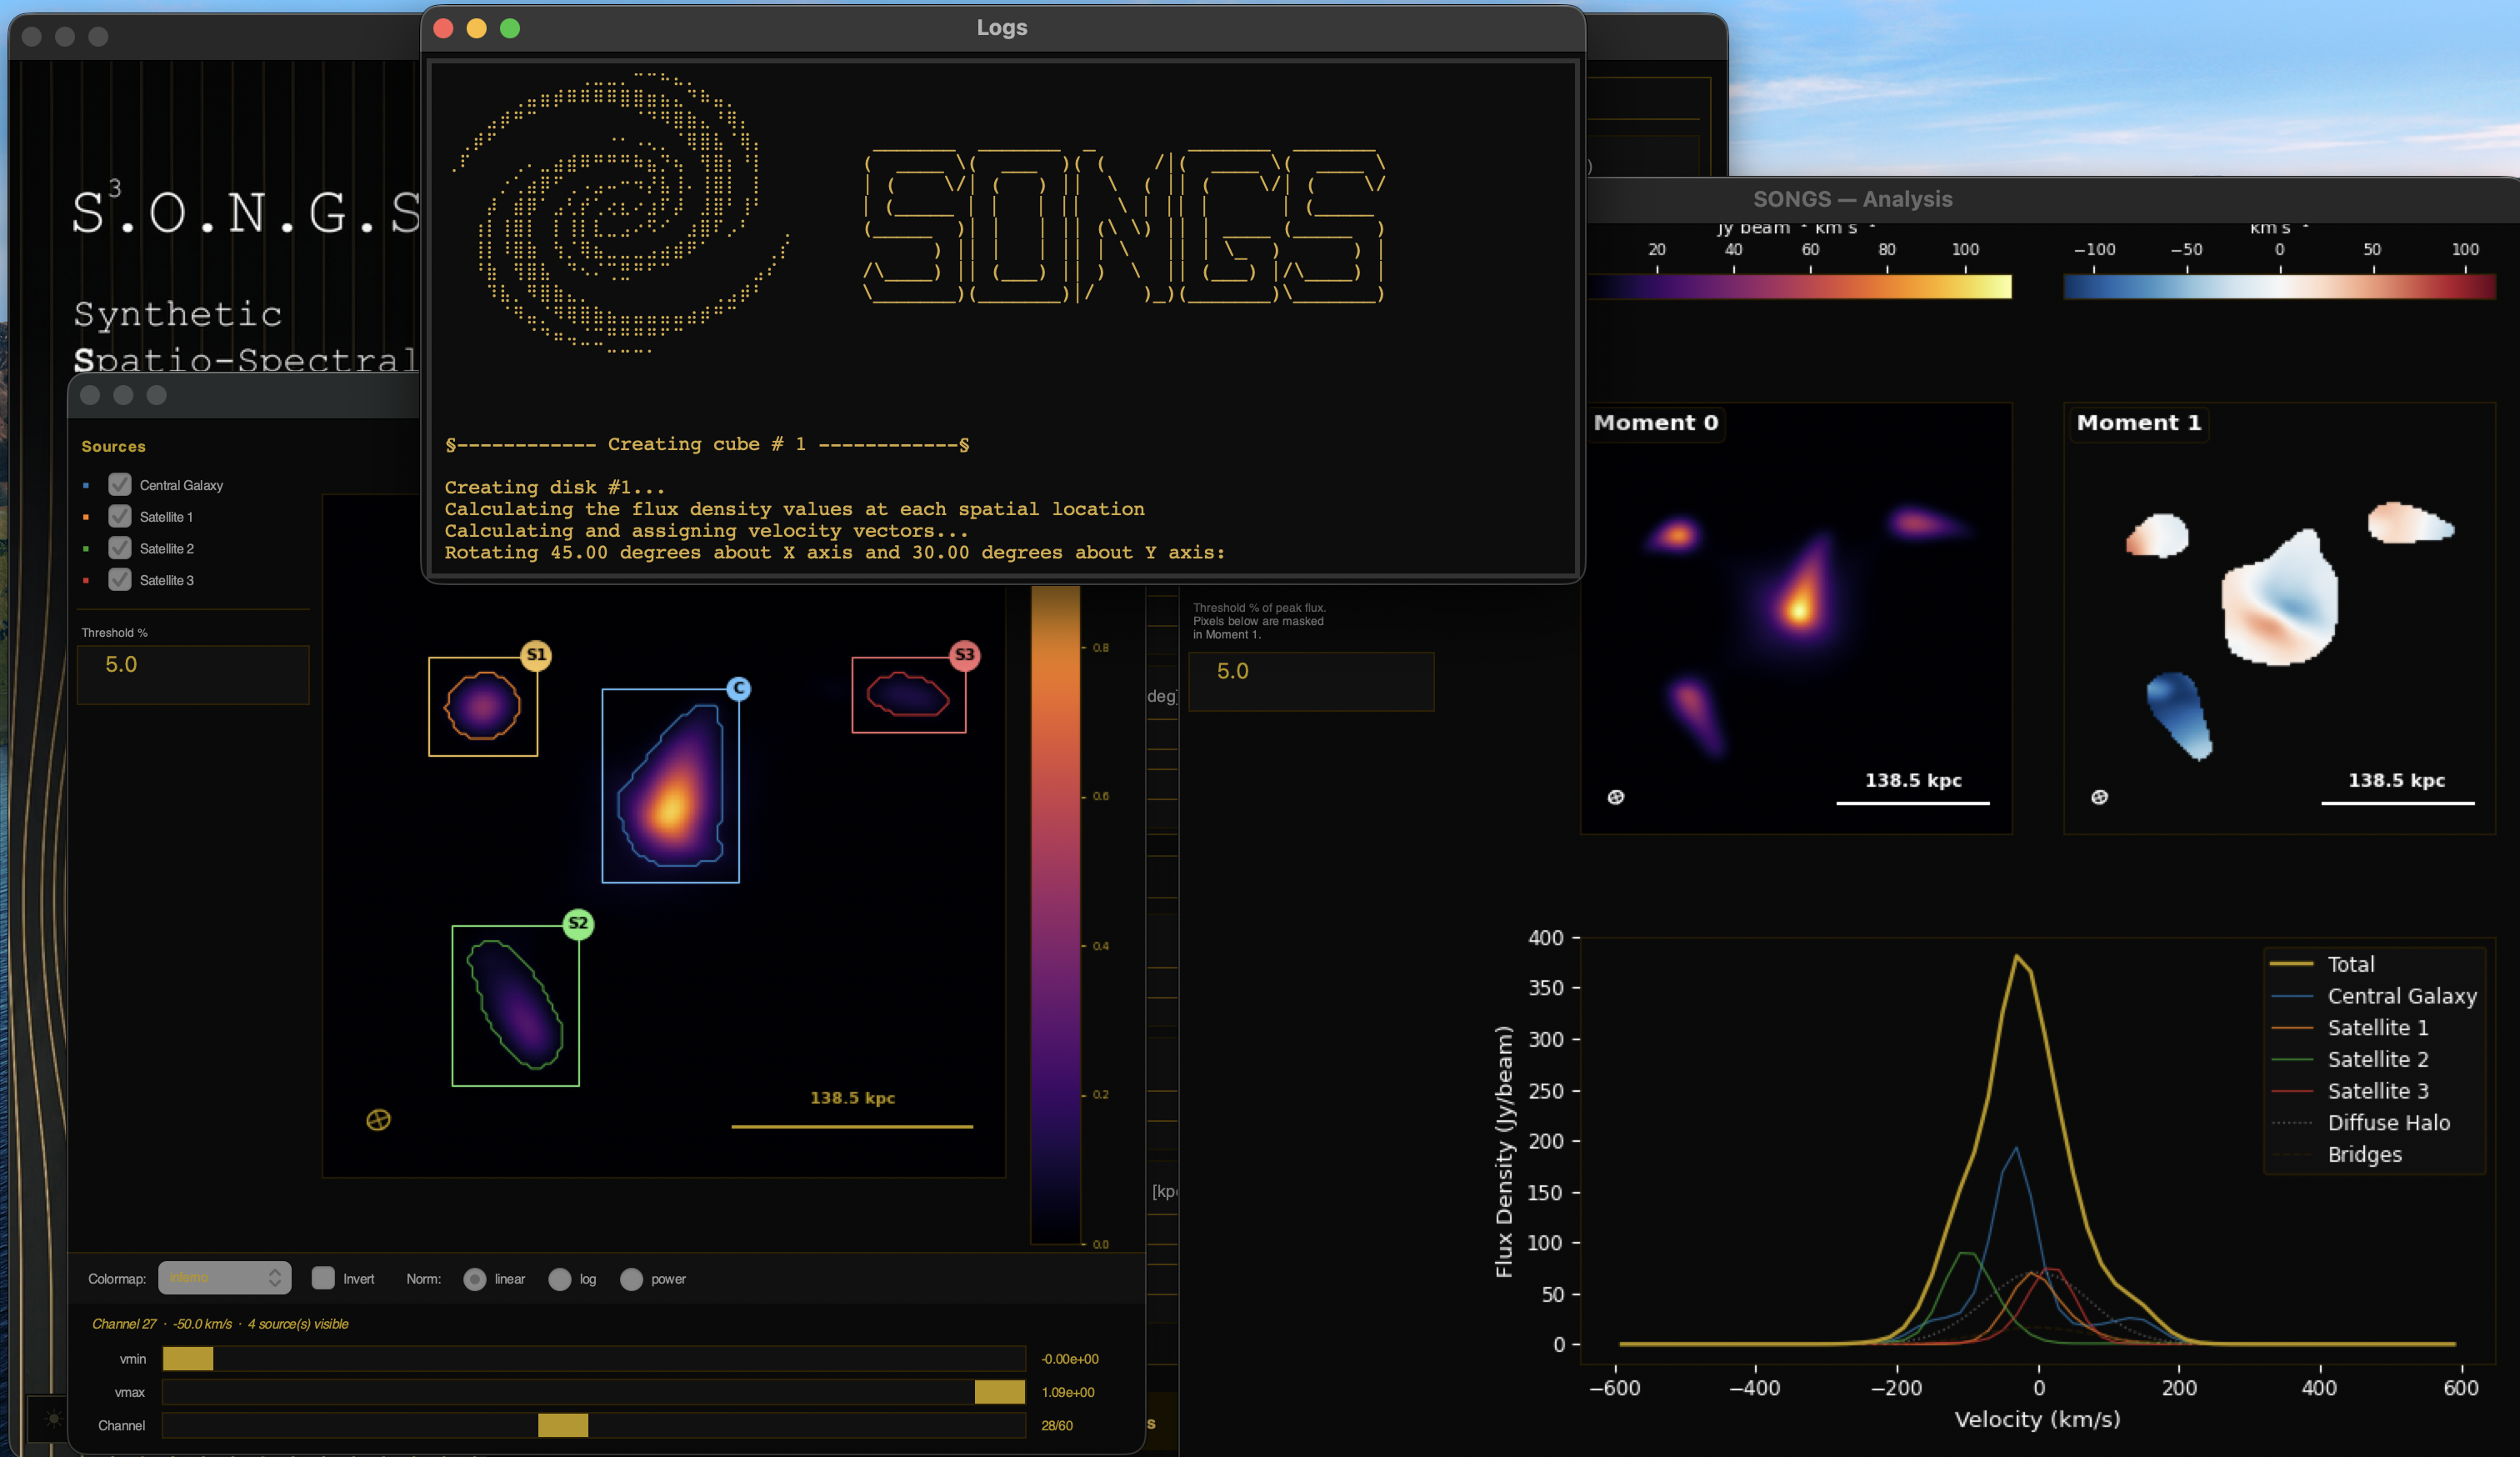Click the Satellite 2 bounding box in map
Image resolution: width=2520 pixels, height=1457 pixels.
click(x=515, y=1005)
